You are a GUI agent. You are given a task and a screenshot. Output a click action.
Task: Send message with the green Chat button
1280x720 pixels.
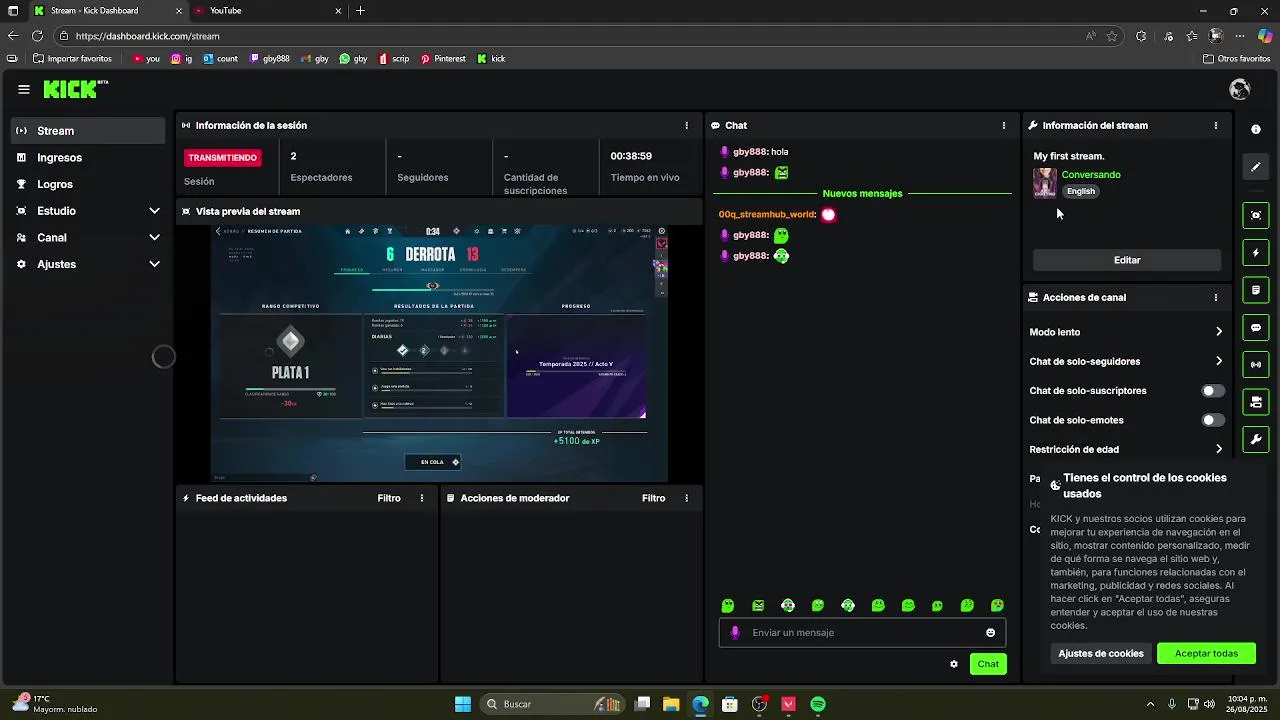pyautogui.click(x=988, y=664)
